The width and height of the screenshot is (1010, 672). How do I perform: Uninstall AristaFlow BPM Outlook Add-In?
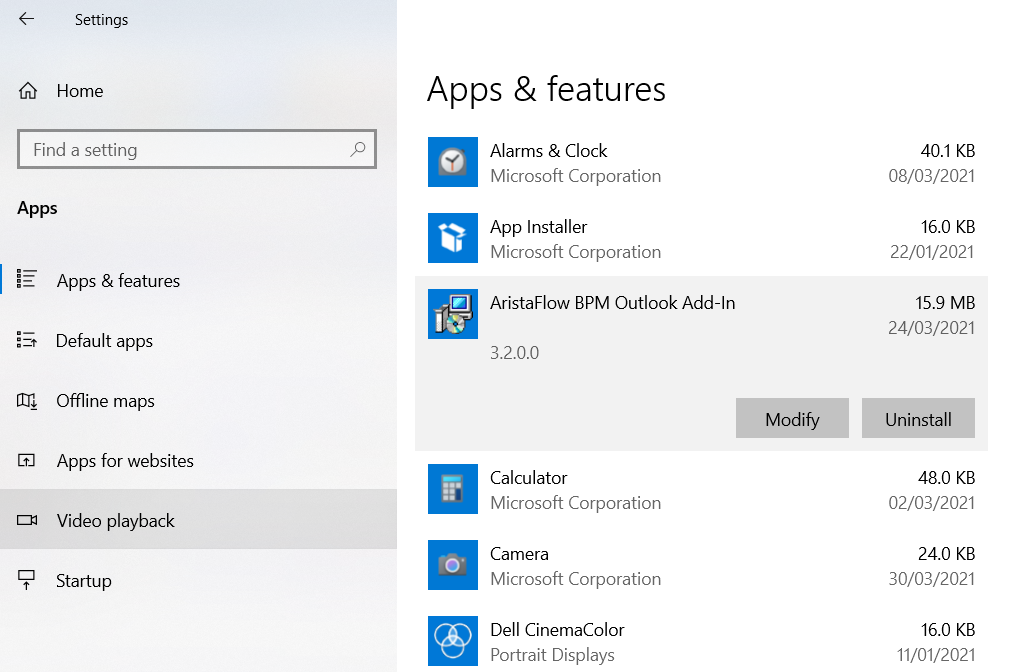pyautogui.click(x=919, y=419)
